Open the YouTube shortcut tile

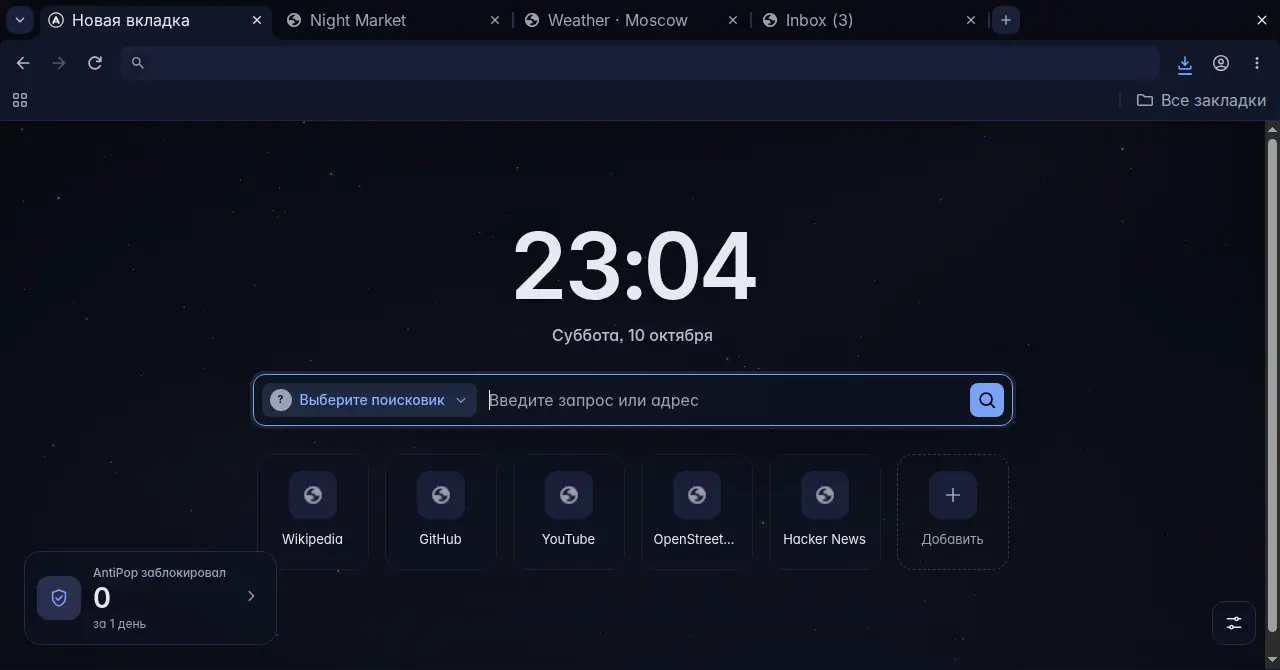tap(569, 512)
